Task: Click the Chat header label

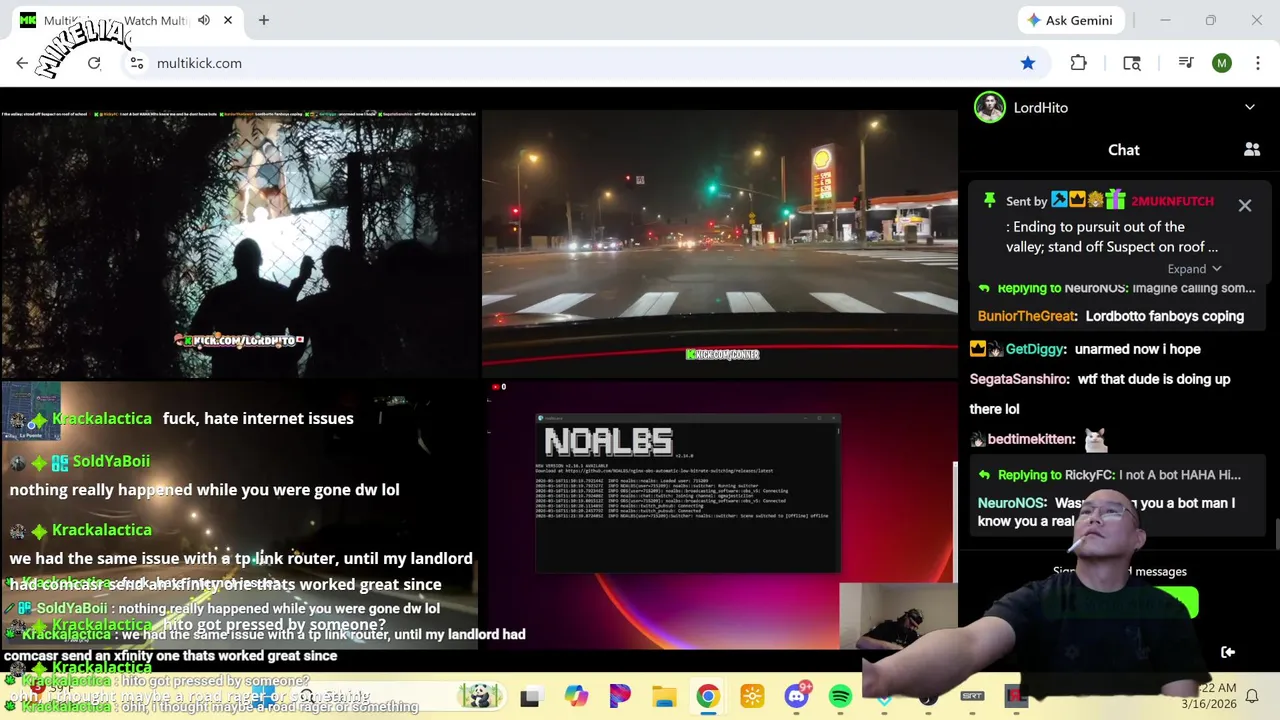Action: tap(1123, 150)
